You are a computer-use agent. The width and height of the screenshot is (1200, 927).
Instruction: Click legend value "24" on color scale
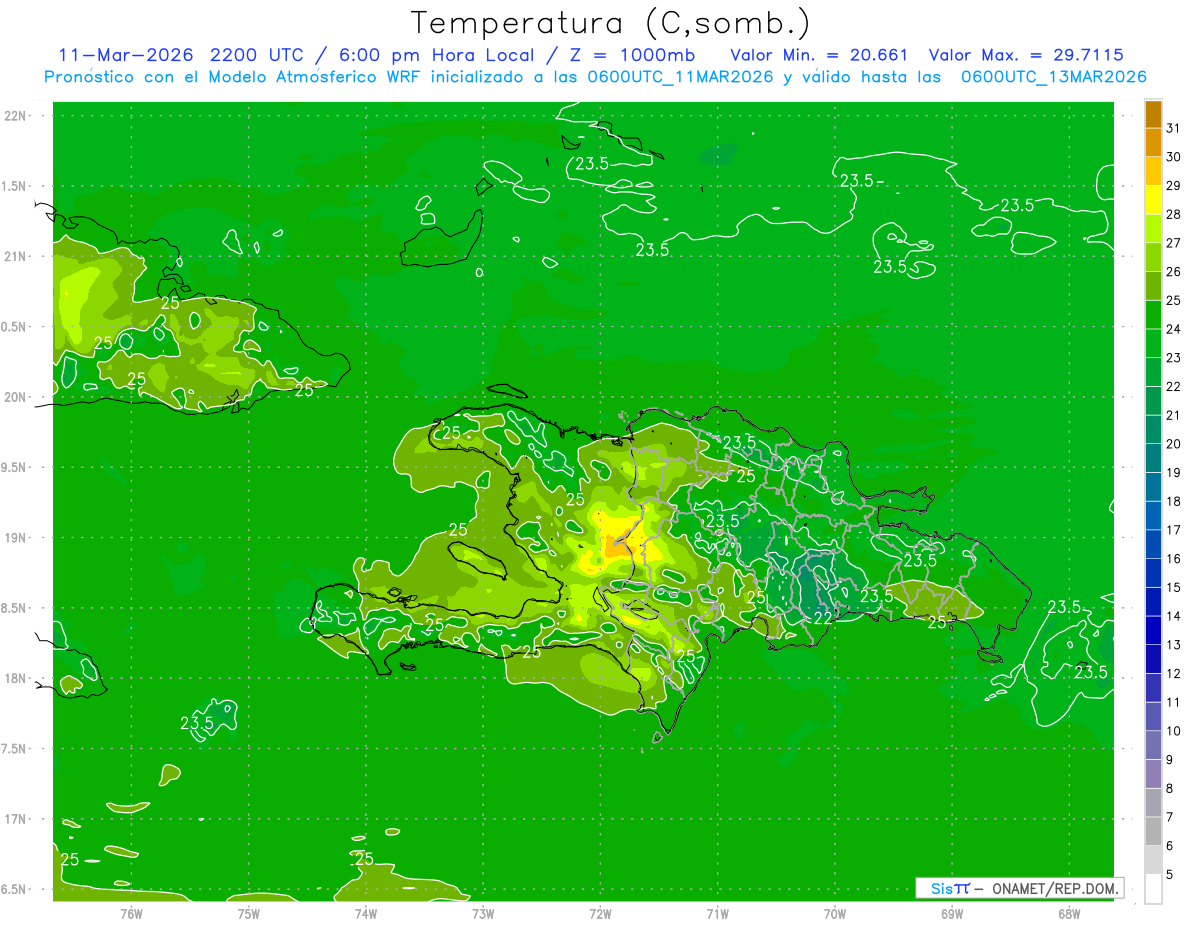(1173, 329)
